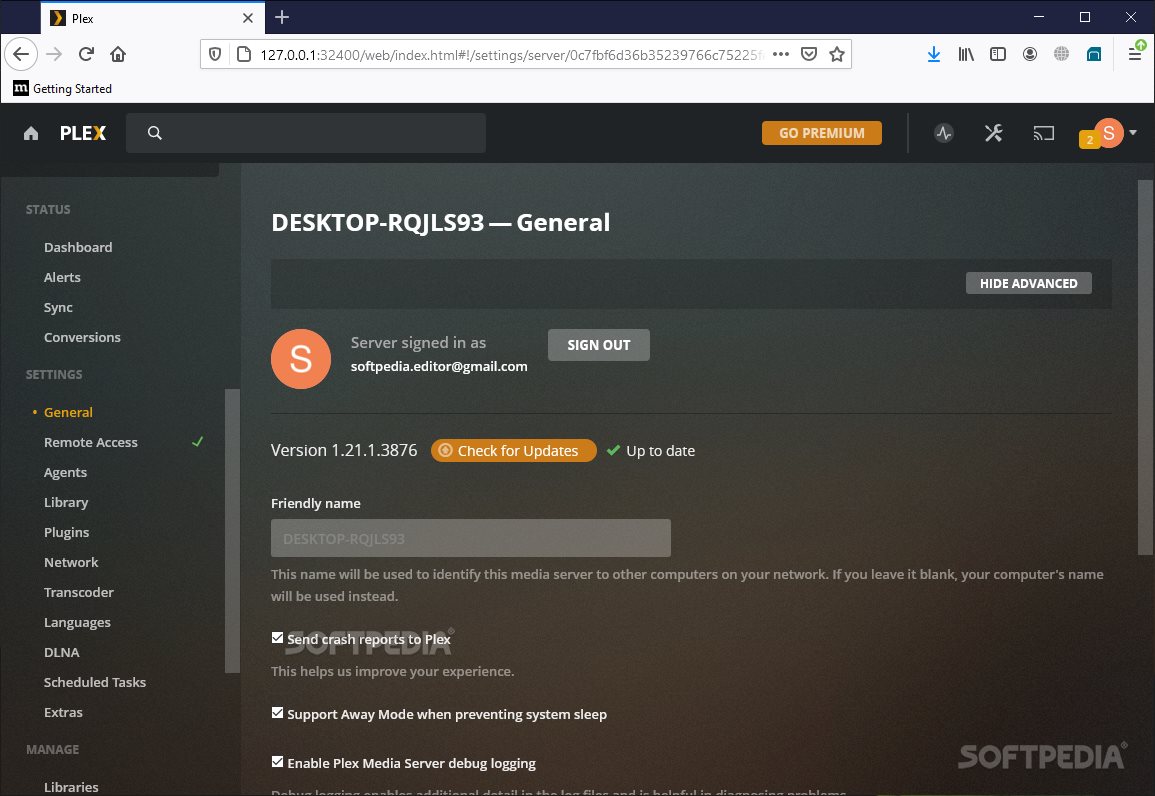The image size is (1155, 796).
Task: Go back with browser back arrow
Action: pos(21,54)
